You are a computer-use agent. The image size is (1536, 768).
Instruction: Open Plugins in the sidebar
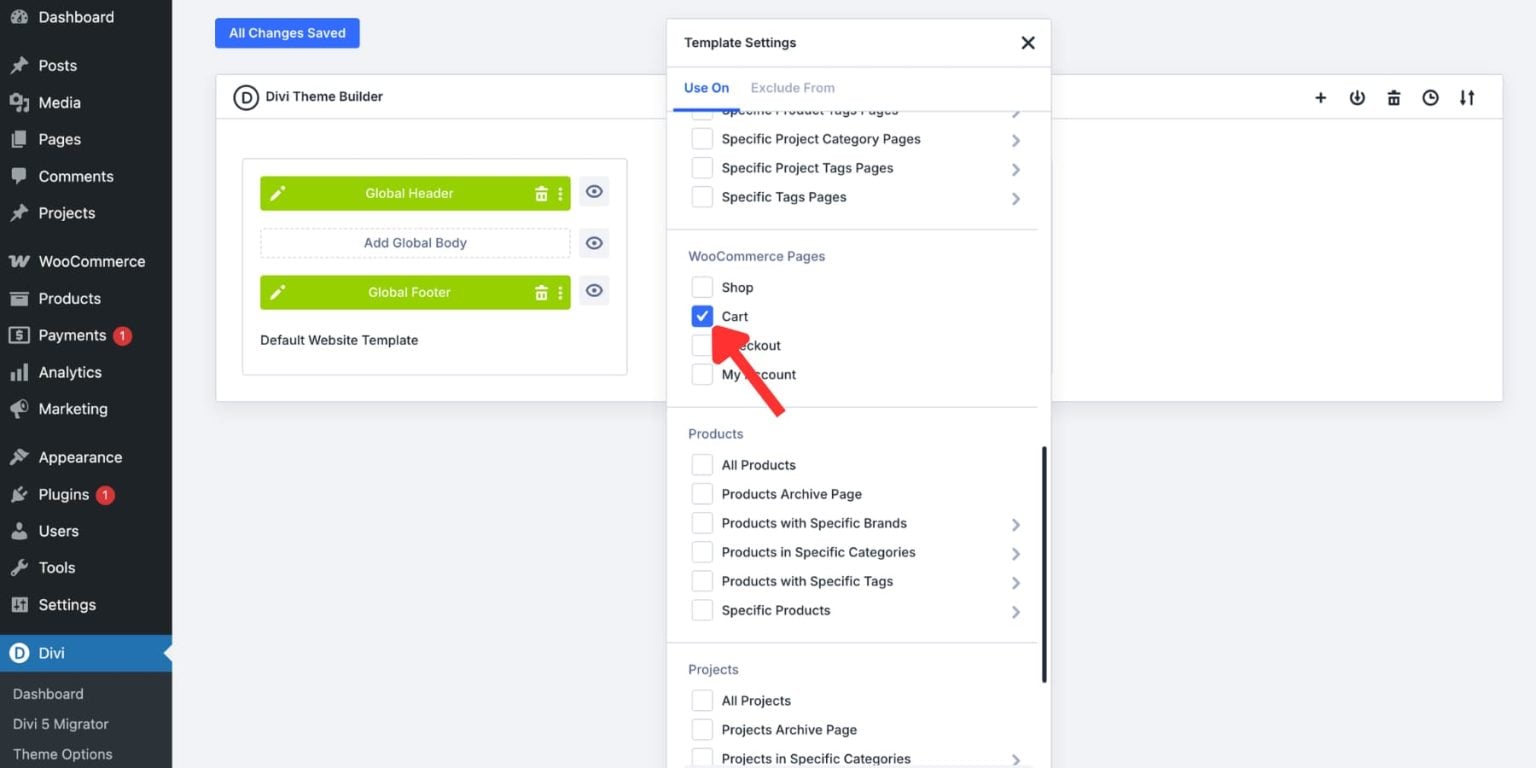(86, 494)
